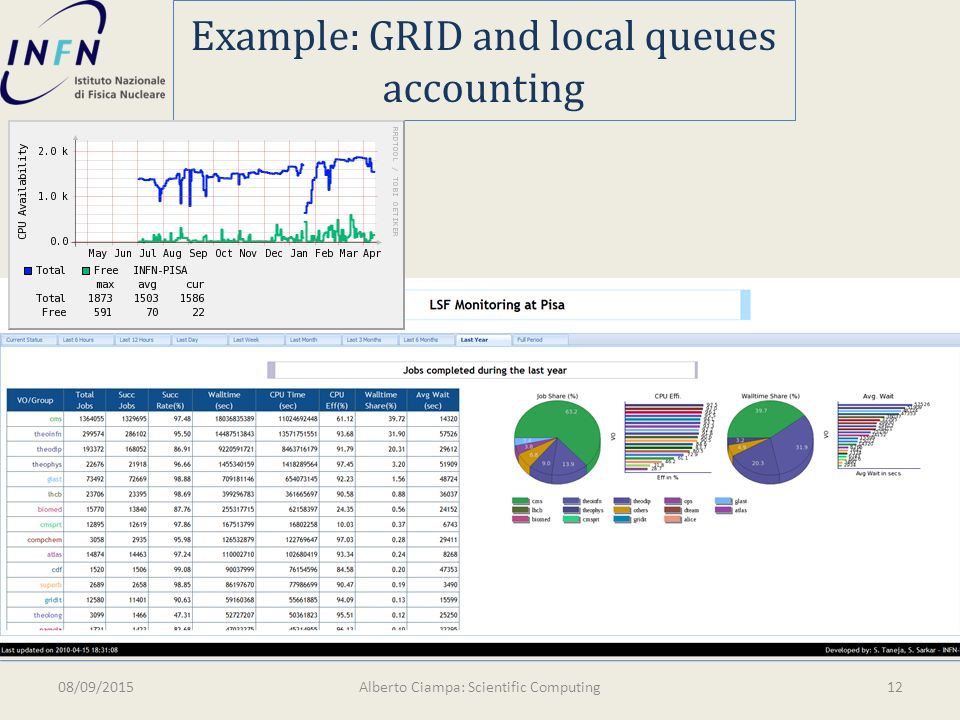Click the orange others legend swatch

622,510
